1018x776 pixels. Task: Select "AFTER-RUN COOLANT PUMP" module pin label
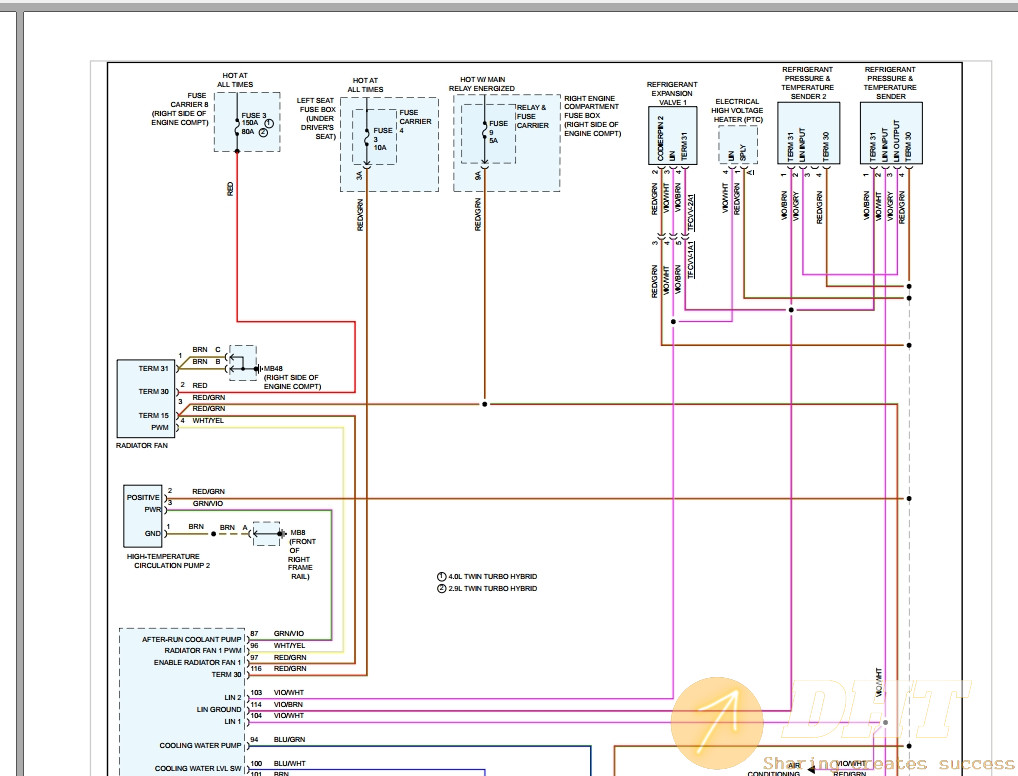[x=192, y=640]
